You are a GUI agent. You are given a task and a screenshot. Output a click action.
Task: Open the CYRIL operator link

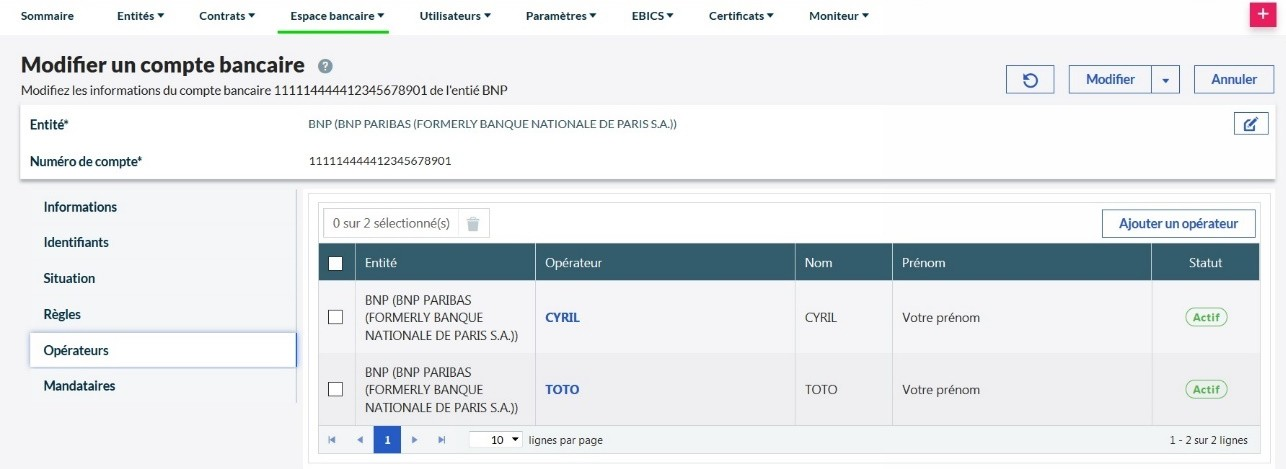click(562, 318)
